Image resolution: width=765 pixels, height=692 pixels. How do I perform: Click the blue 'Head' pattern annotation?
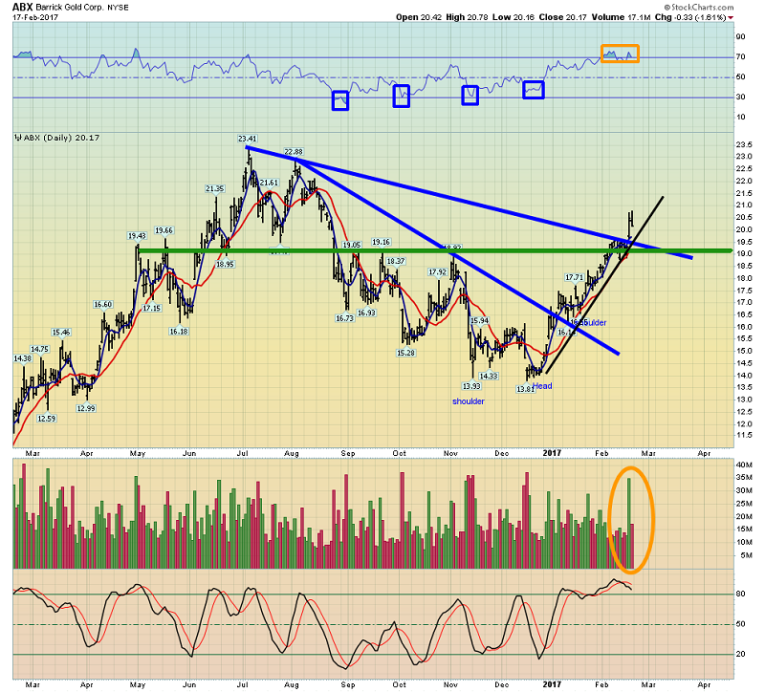(x=542, y=385)
